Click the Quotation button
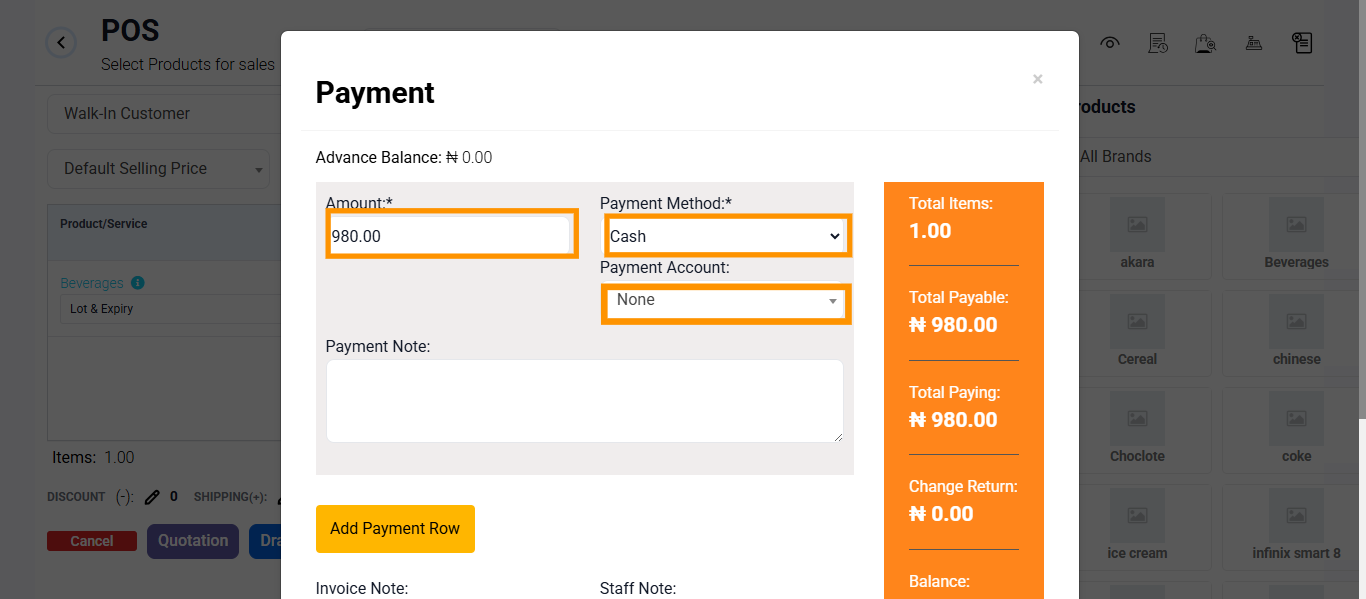The height and width of the screenshot is (599, 1366). [x=193, y=541]
